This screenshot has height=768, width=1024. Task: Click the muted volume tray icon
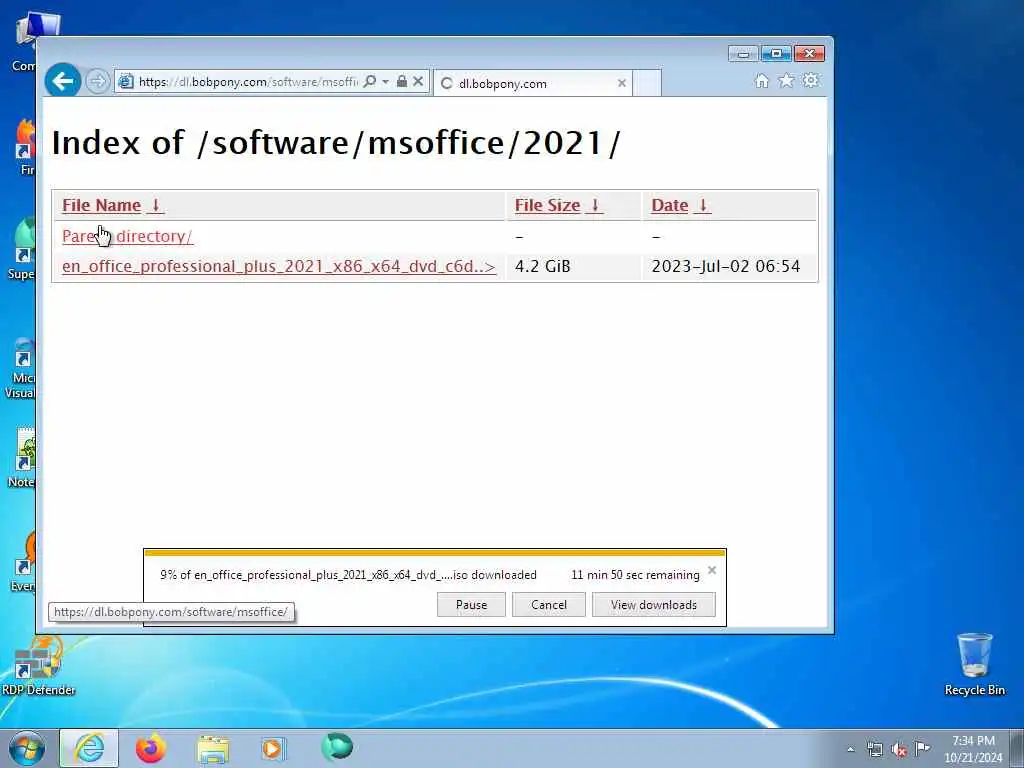pos(899,750)
